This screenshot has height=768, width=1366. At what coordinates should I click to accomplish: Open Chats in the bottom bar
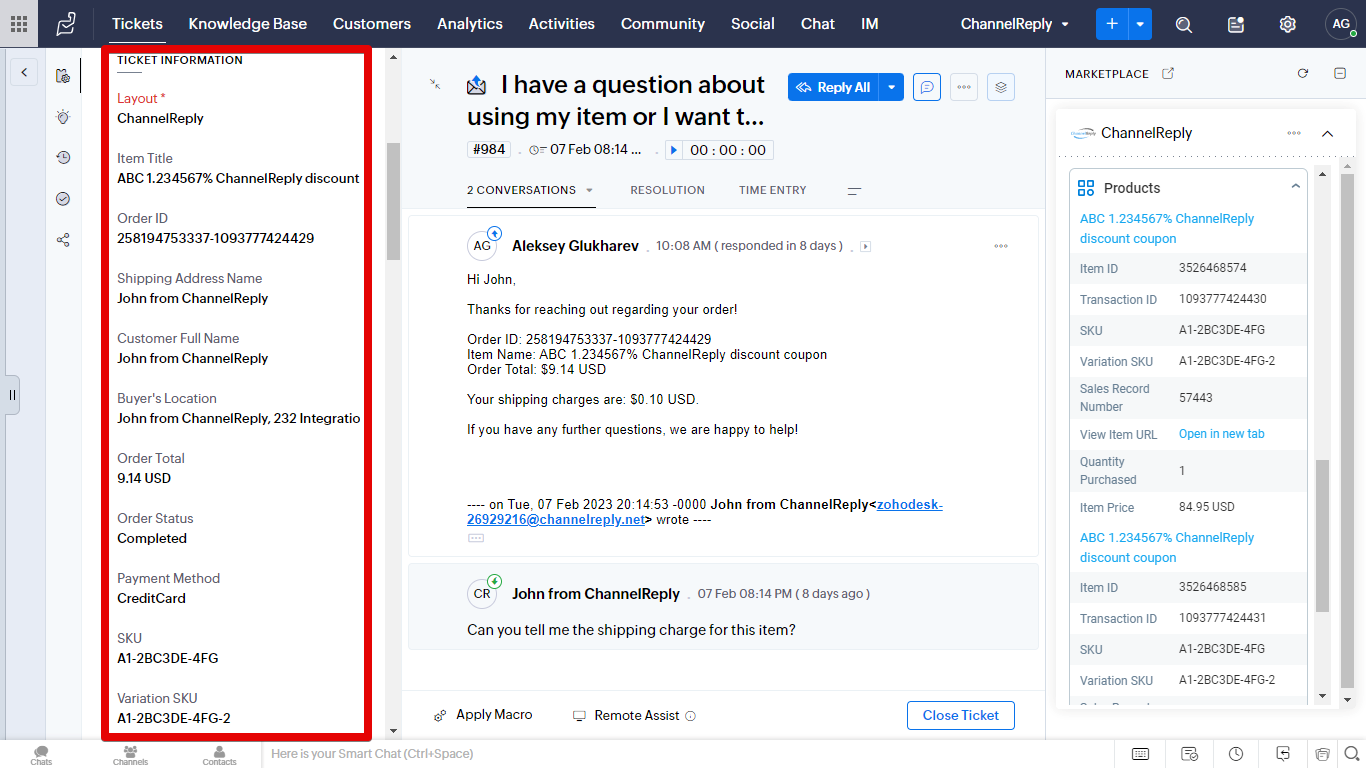coord(41,755)
